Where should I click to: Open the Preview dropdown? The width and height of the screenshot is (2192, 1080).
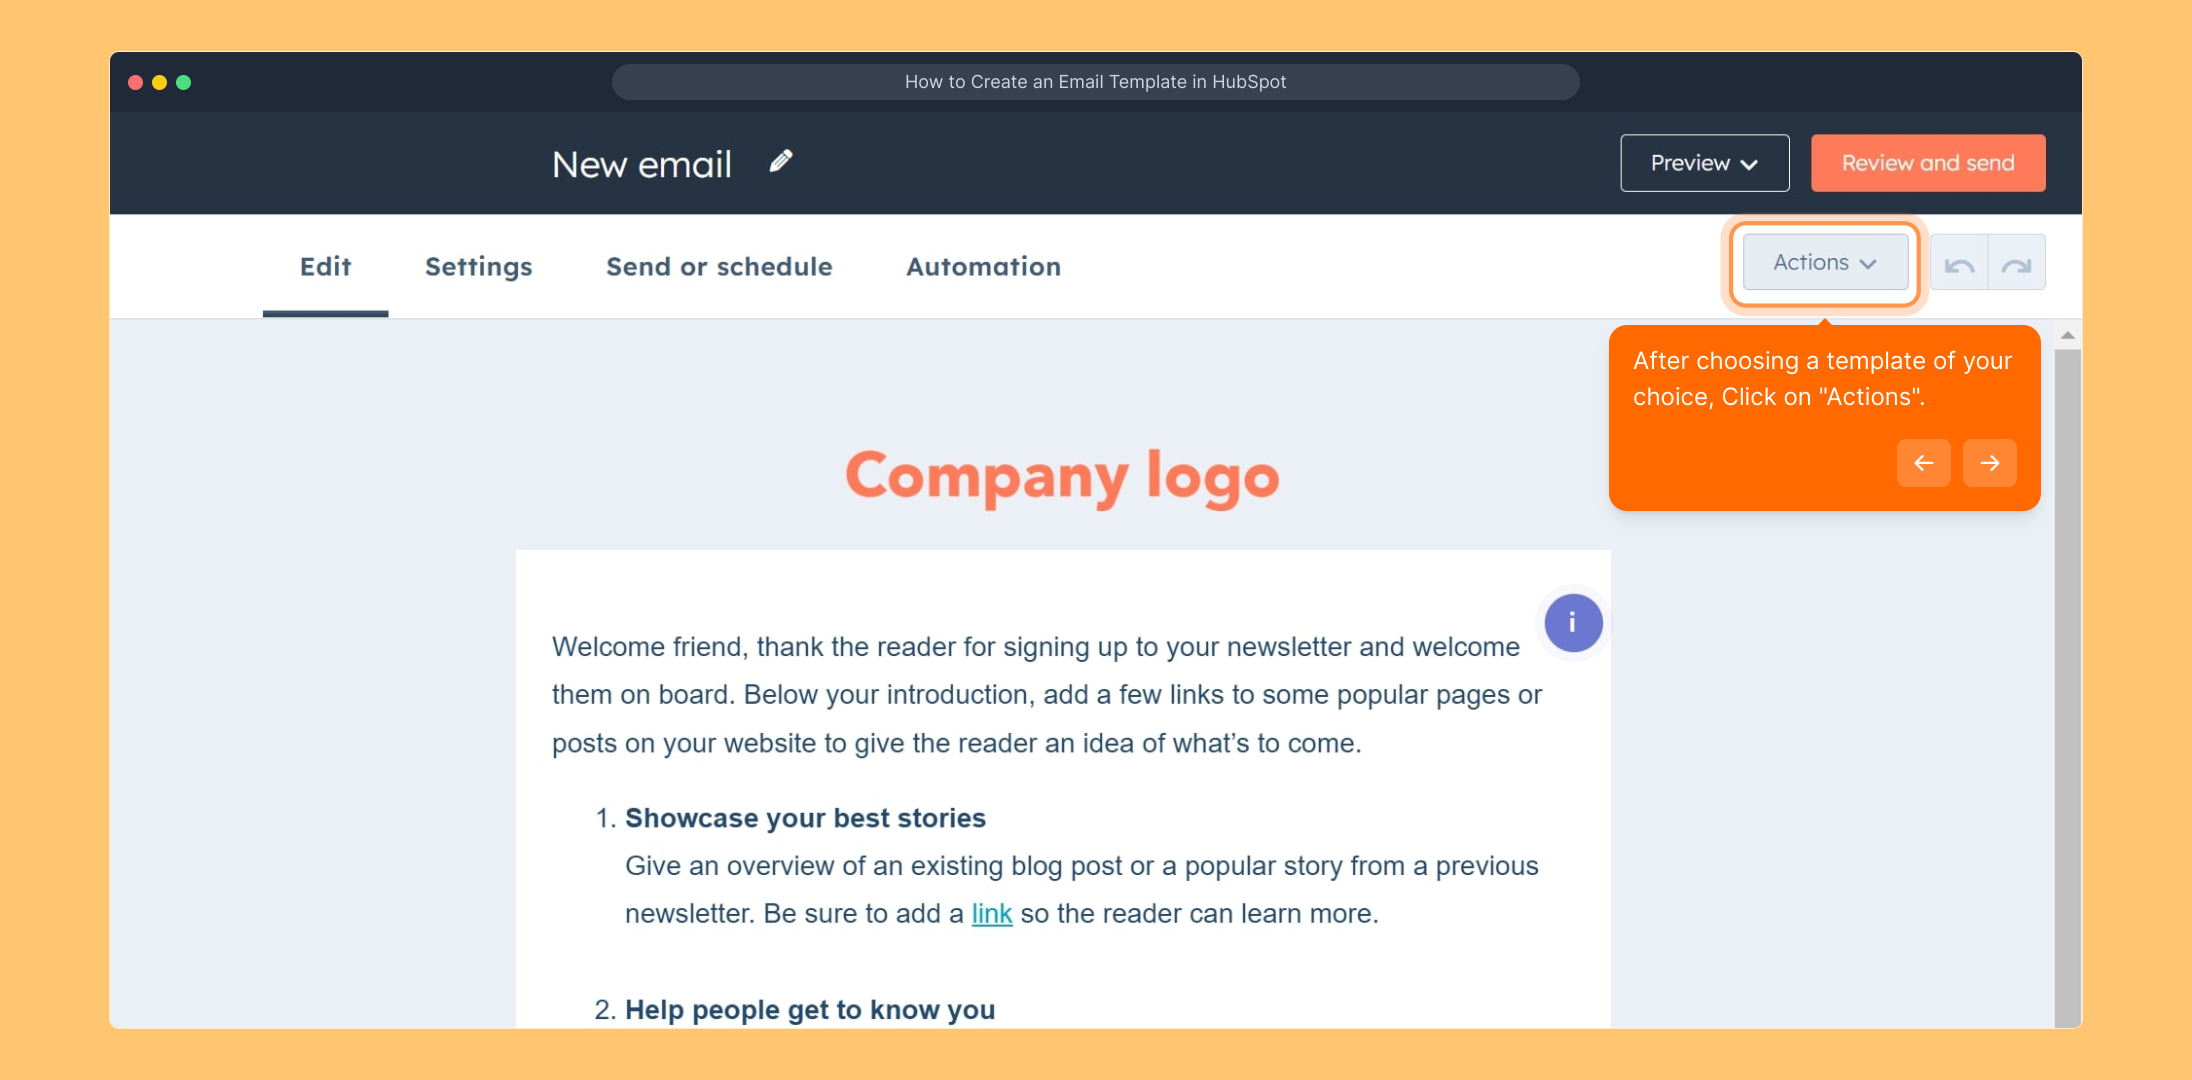[x=1704, y=163]
